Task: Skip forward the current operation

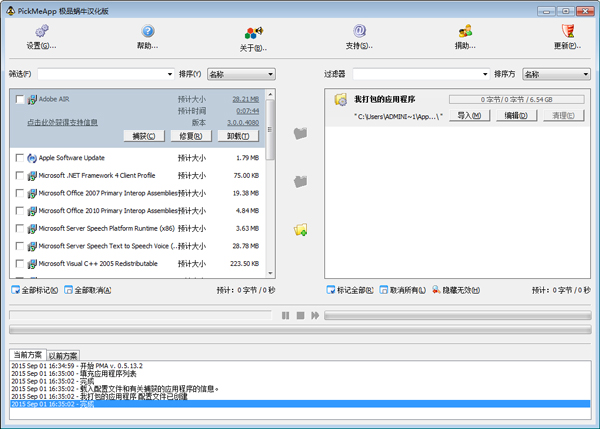Action: point(315,315)
